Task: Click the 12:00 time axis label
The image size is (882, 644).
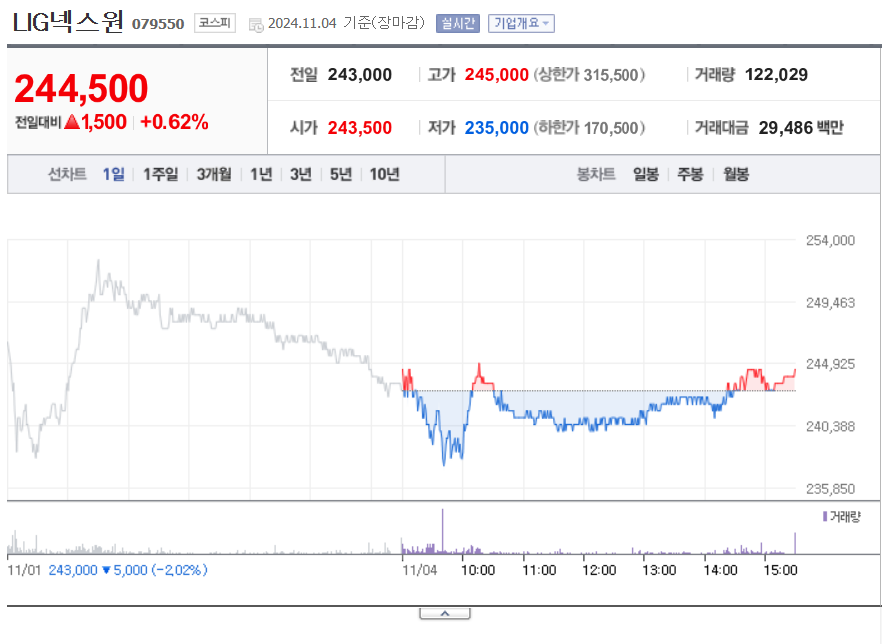Action: pyautogui.click(x=600, y=570)
